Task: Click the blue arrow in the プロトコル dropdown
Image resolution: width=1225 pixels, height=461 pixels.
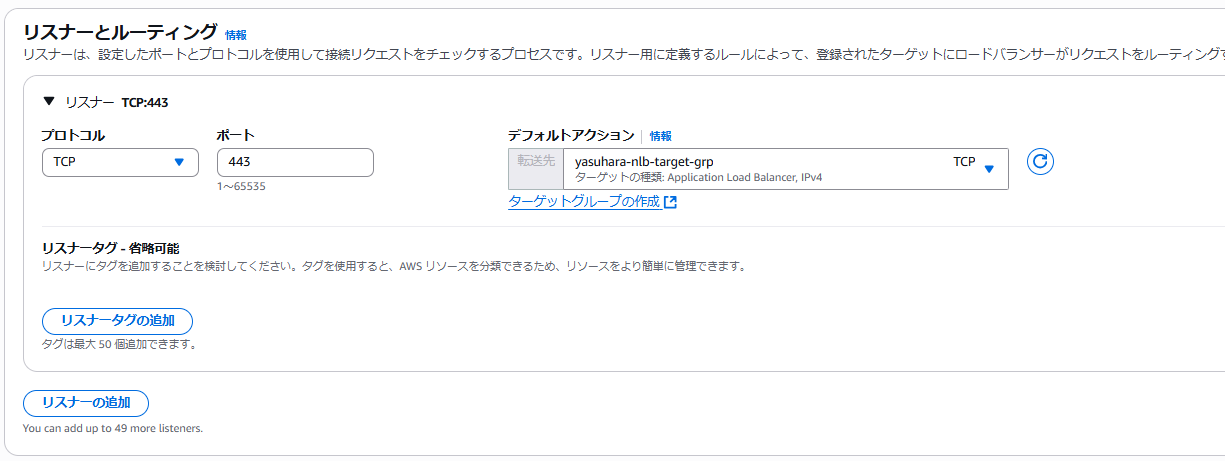Action: pyautogui.click(x=180, y=162)
